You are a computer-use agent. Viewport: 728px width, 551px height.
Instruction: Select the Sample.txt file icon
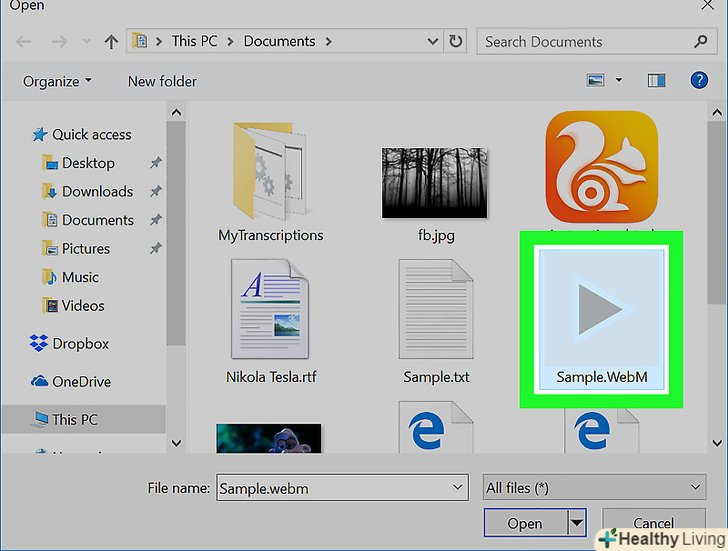(x=436, y=310)
